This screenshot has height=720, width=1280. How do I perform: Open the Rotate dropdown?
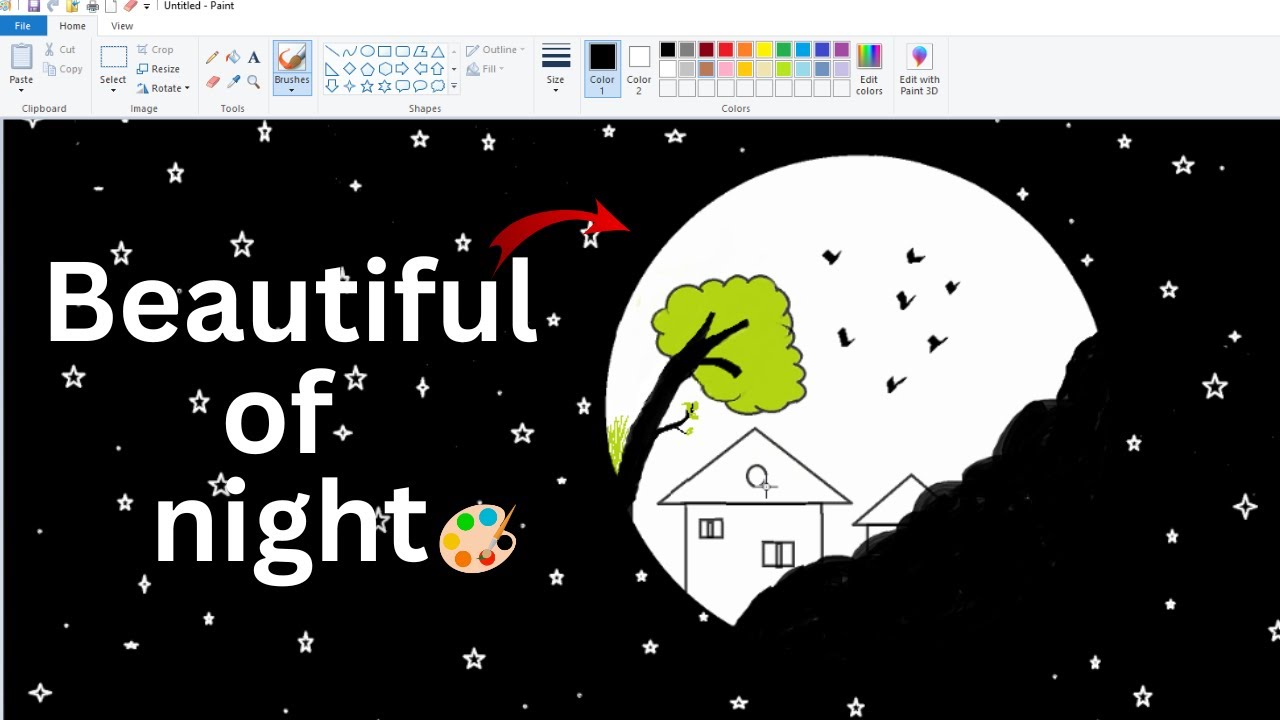163,88
